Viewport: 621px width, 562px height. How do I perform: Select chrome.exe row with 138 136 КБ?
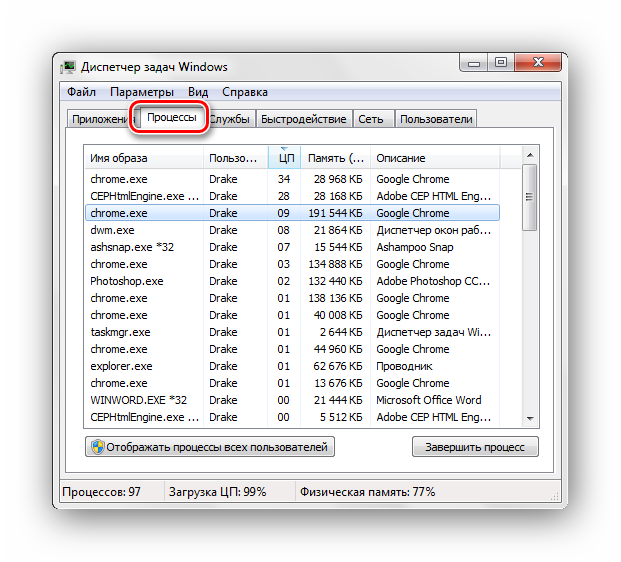click(x=292, y=298)
